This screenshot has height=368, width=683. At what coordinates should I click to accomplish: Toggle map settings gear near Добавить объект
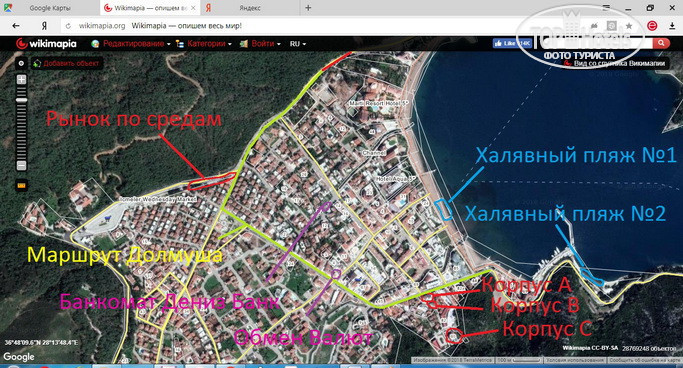tap(21, 64)
